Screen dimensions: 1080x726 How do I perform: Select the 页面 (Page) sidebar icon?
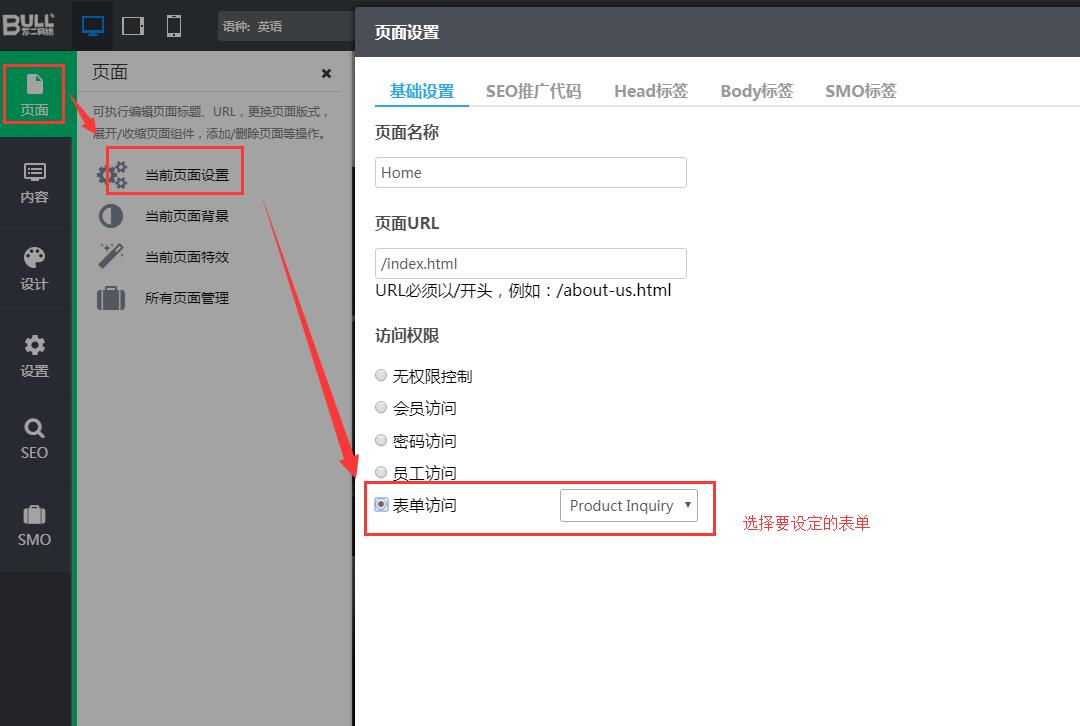(34, 93)
